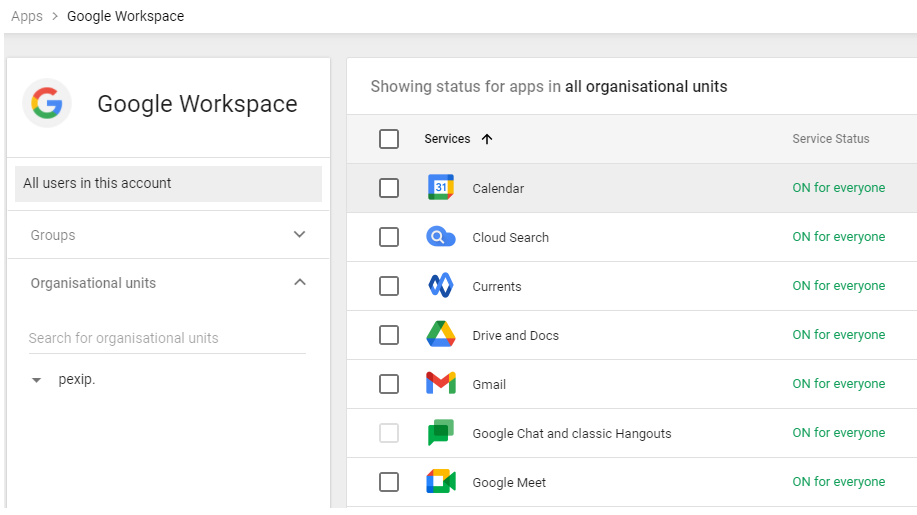Expand the Groups section chevron

pyautogui.click(x=299, y=235)
